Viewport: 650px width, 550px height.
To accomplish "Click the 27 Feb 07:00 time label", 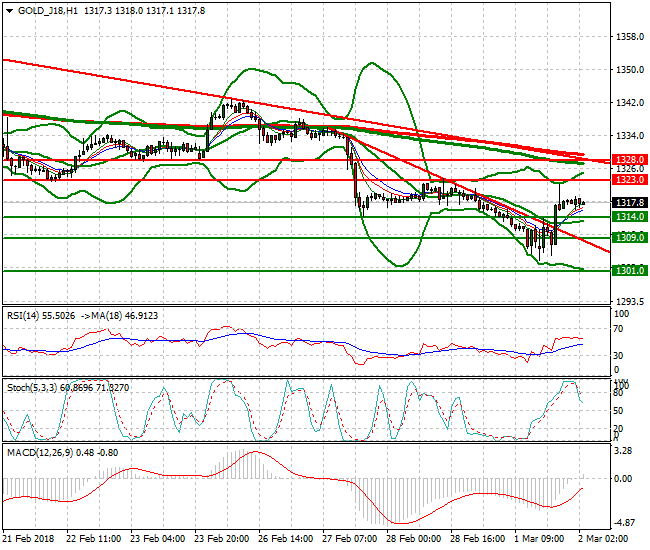I will (x=349, y=539).
